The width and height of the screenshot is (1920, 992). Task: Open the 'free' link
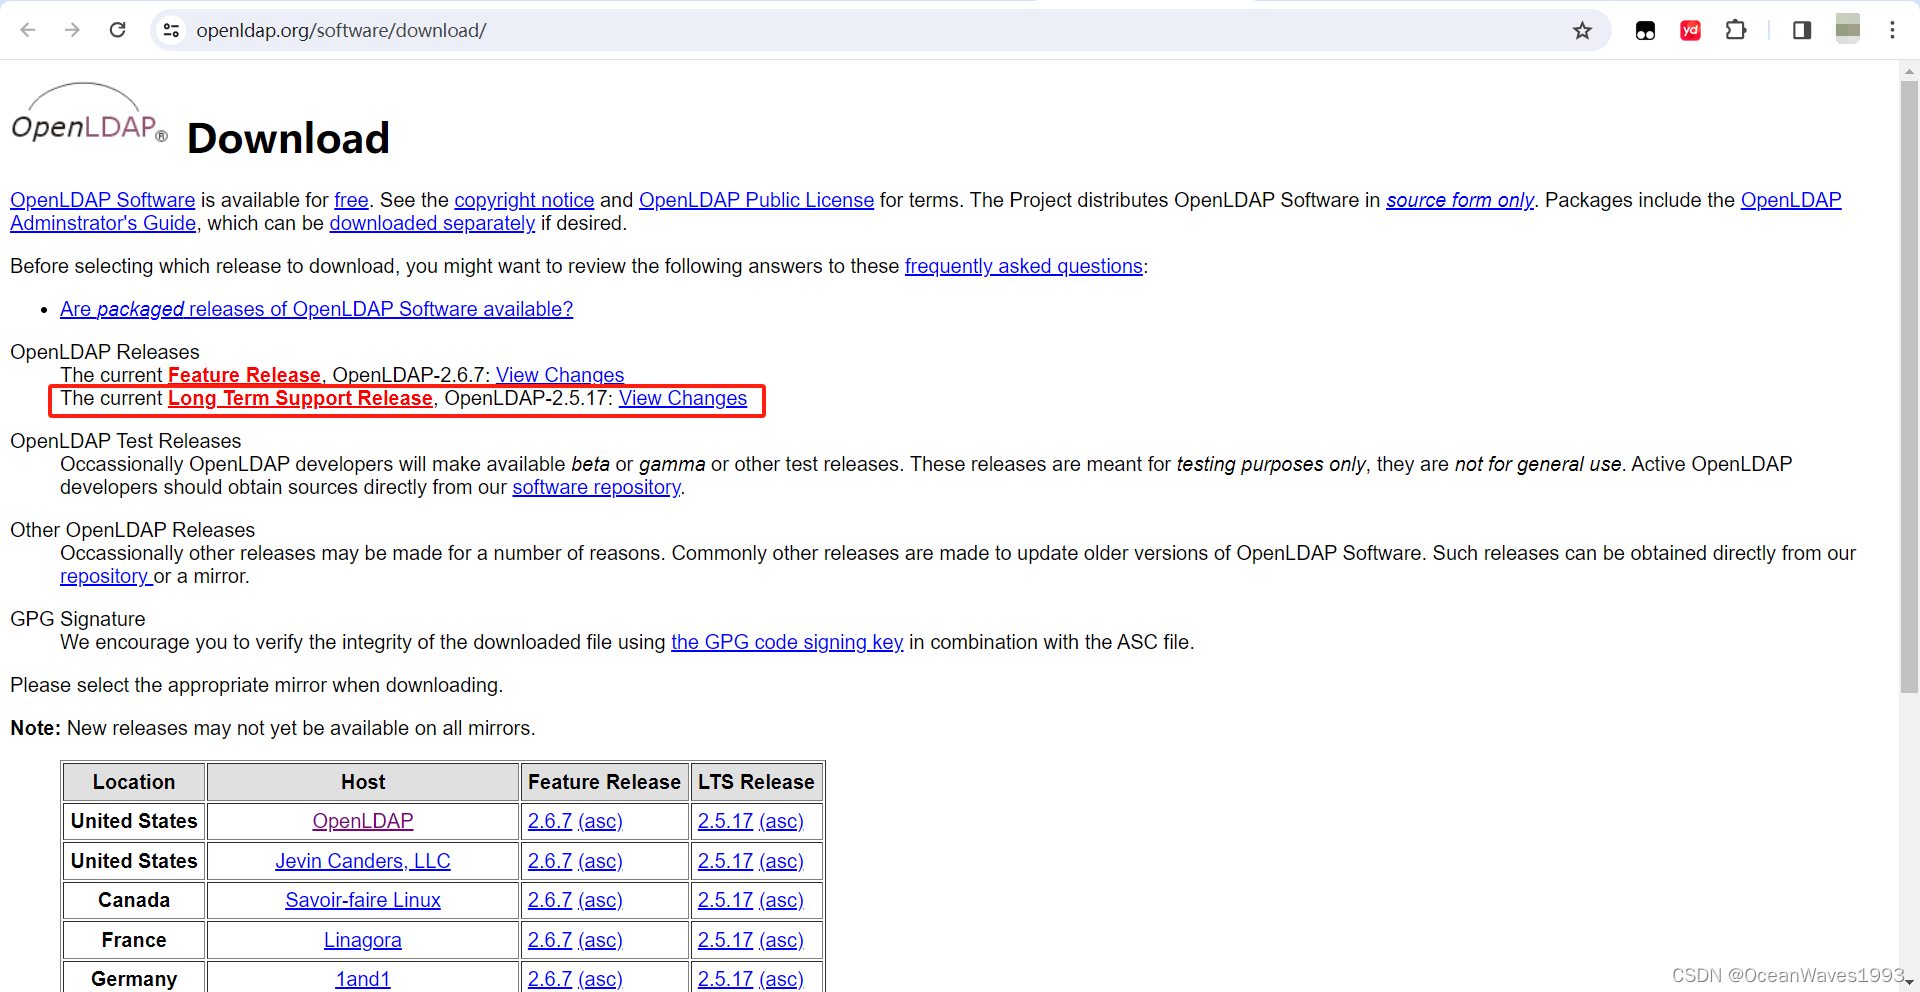351,200
